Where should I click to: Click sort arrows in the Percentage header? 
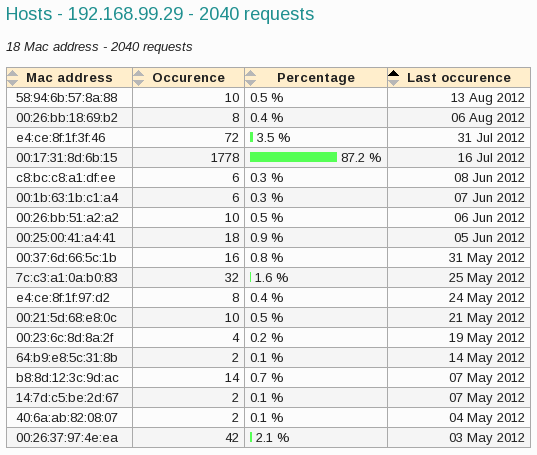pyautogui.click(x=251, y=78)
